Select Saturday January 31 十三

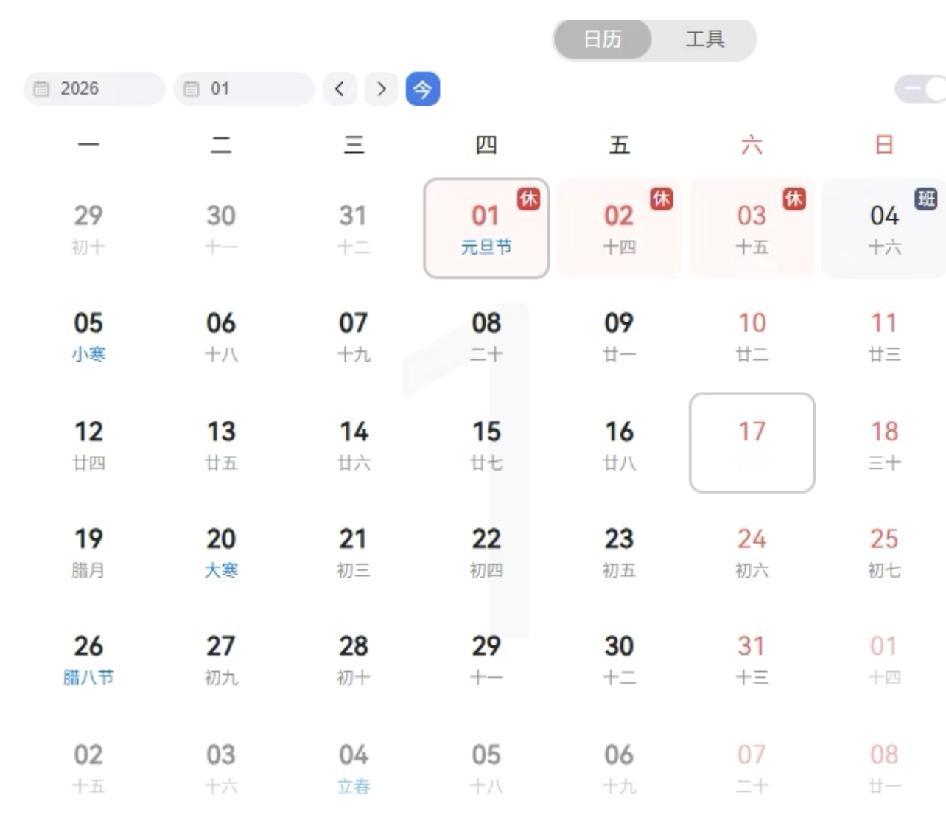pyautogui.click(x=752, y=659)
